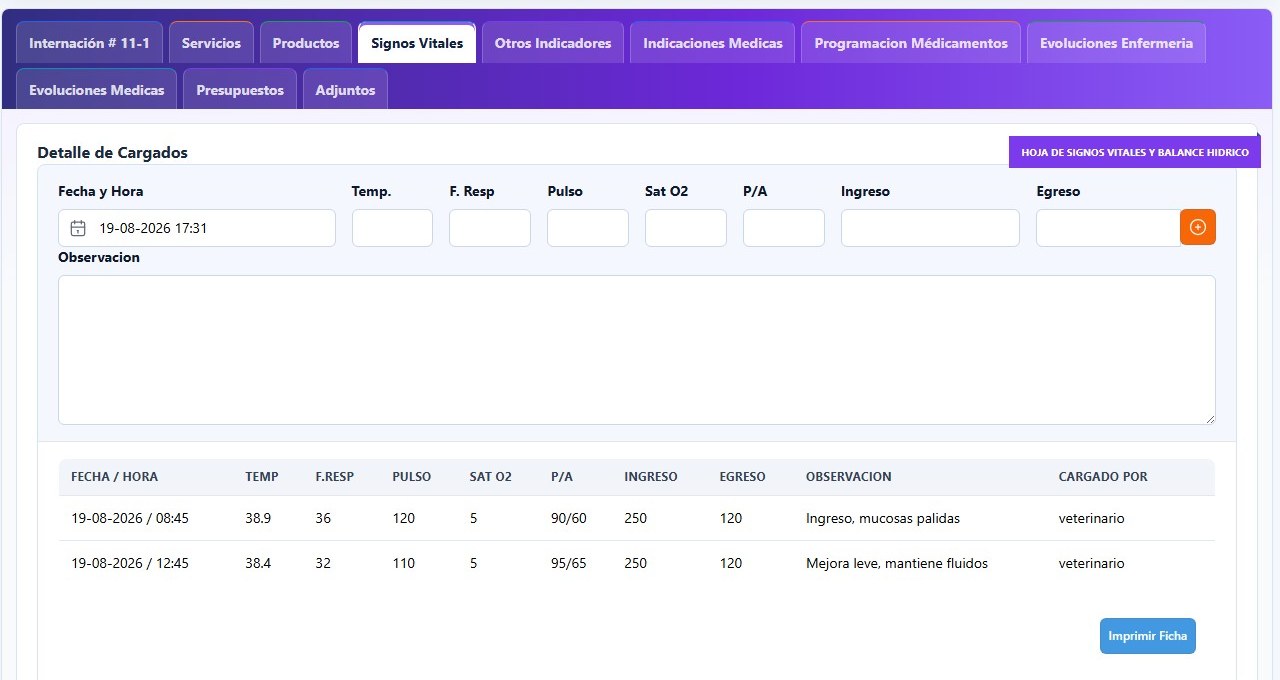Select the 19-08-2026 / 08:45 record
This screenshot has width=1280, height=680.
point(637,518)
